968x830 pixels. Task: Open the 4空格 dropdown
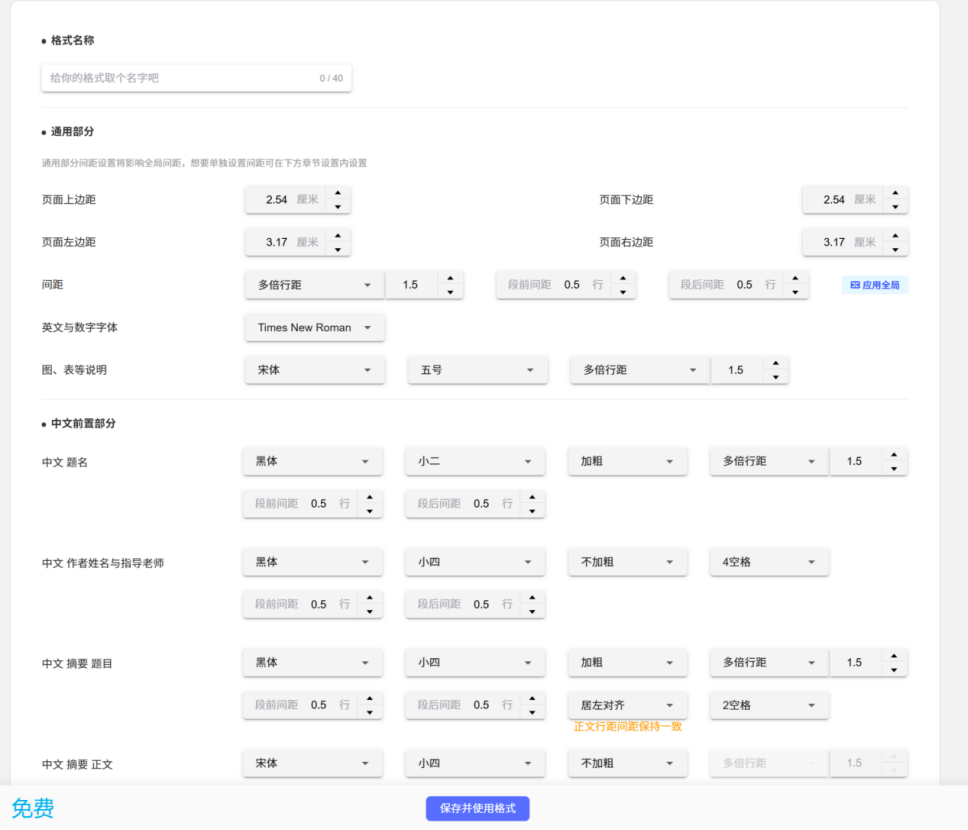point(769,562)
